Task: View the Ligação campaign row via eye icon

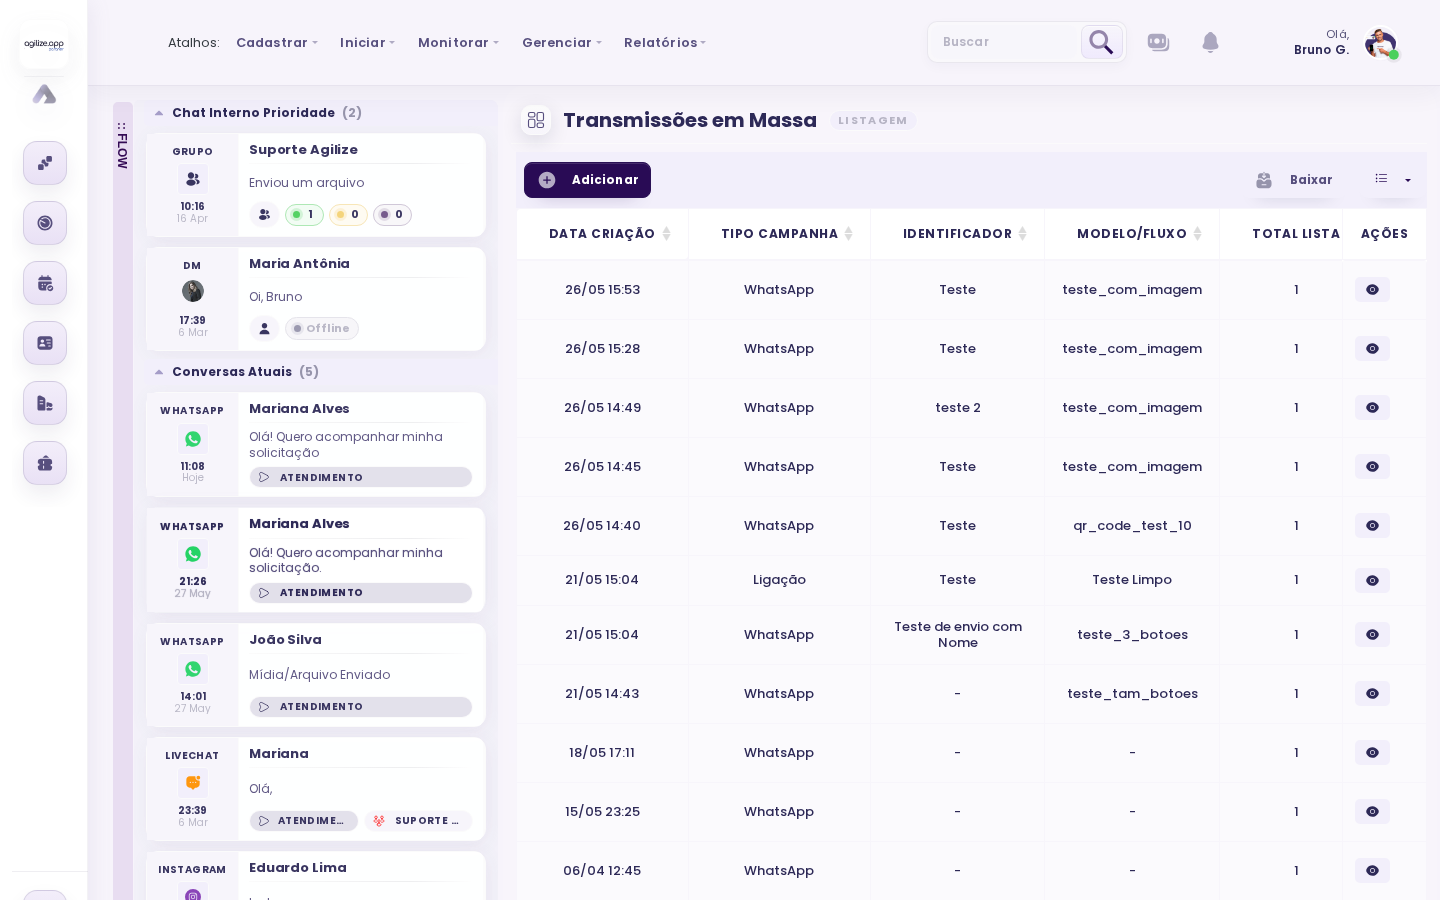Action: 1372,580
